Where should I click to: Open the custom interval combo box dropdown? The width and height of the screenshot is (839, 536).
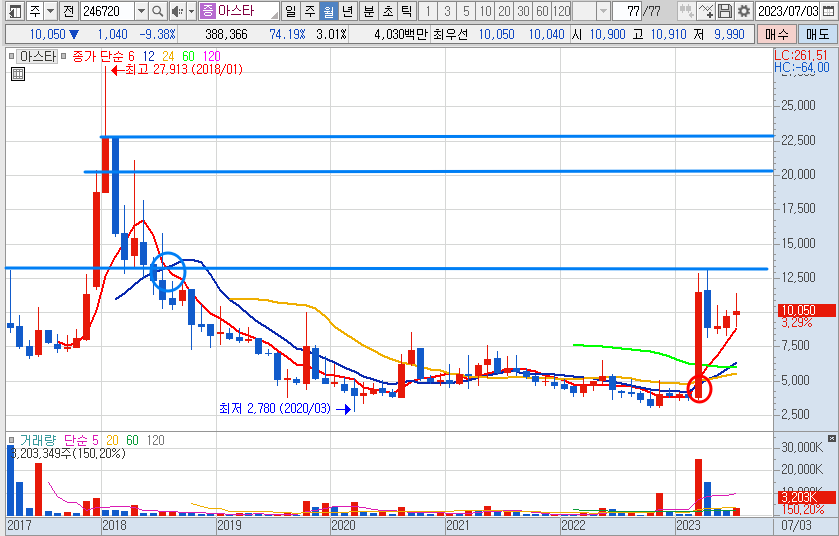pyautogui.click(x=603, y=11)
